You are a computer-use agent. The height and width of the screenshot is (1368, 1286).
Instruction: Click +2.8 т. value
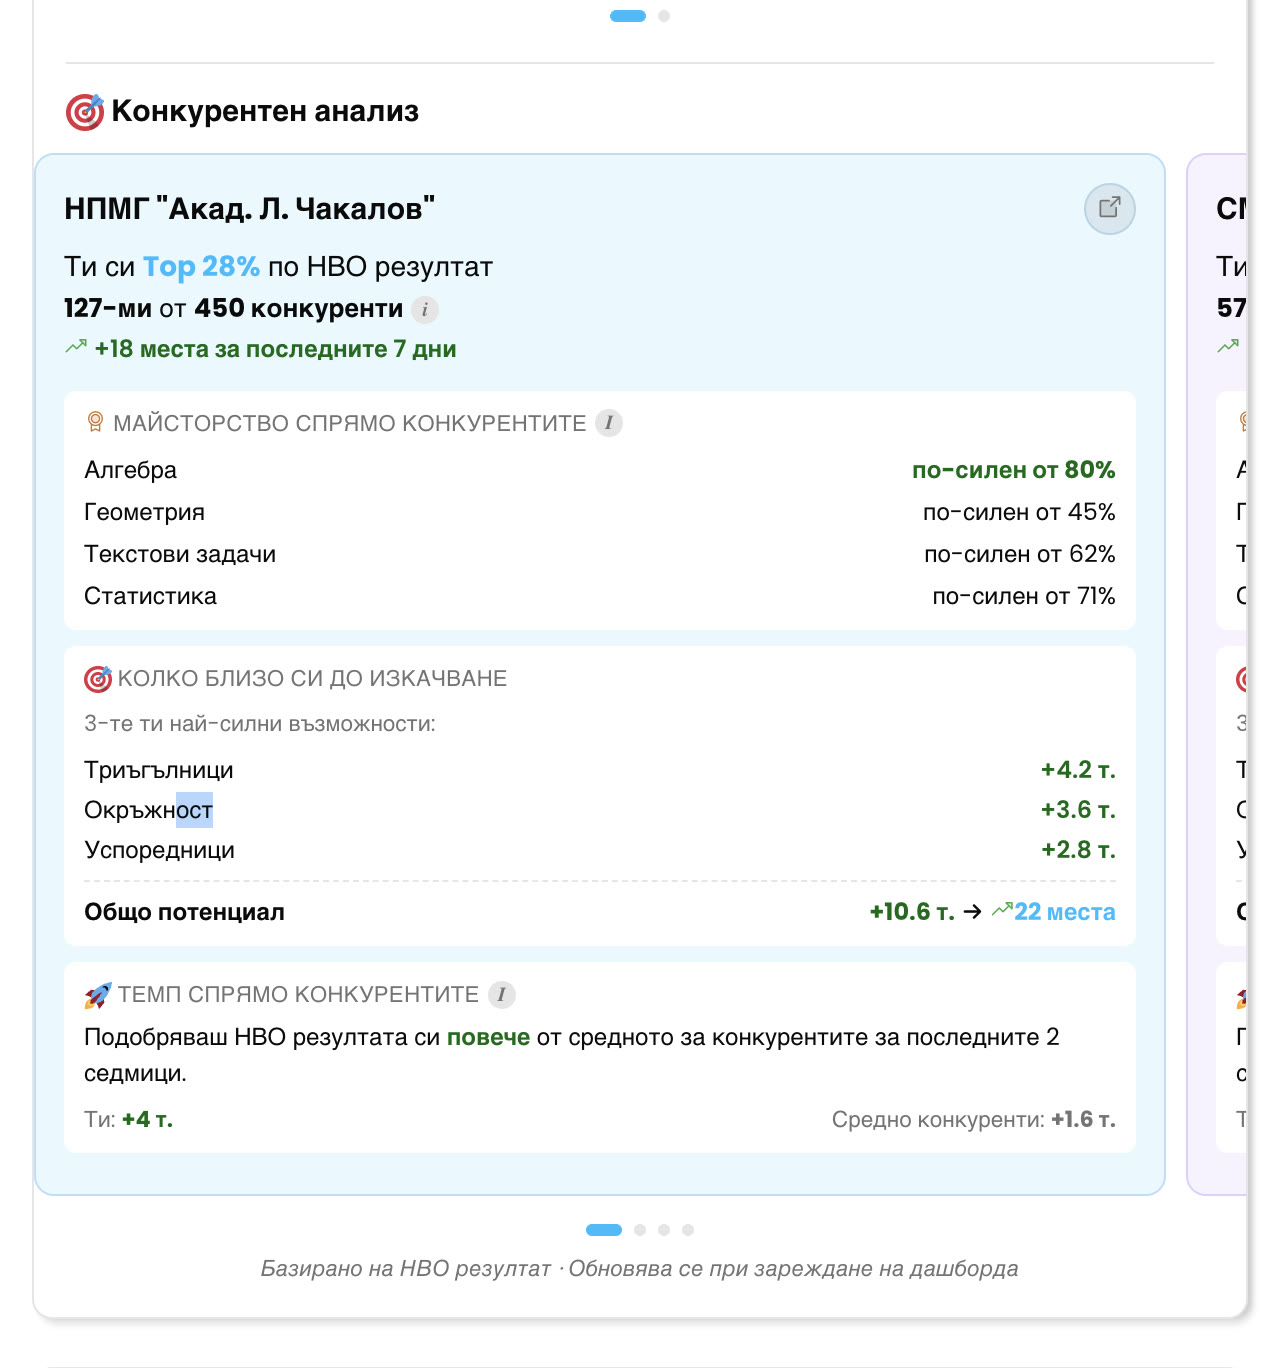(1078, 850)
